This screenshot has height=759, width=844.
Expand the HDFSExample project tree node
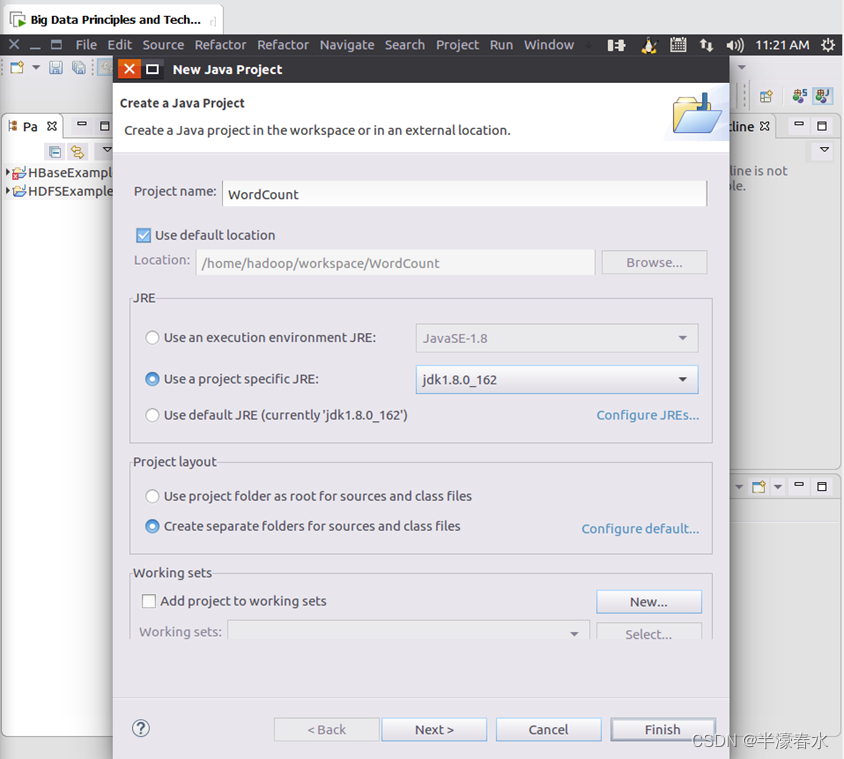[x=8, y=191]
